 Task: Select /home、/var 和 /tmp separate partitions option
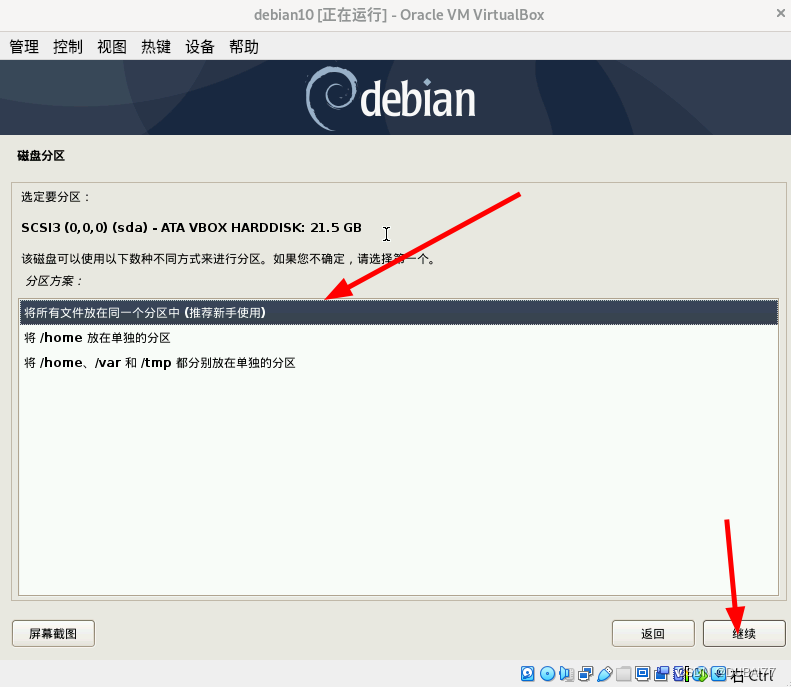[x=399, y=363]
